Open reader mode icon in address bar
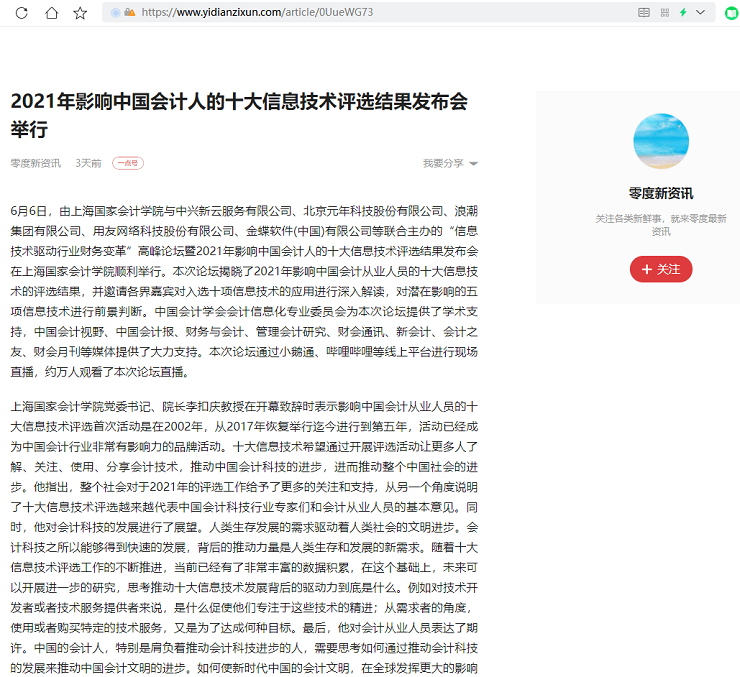This screenshot has width=740, height=677. coord(644,12)
